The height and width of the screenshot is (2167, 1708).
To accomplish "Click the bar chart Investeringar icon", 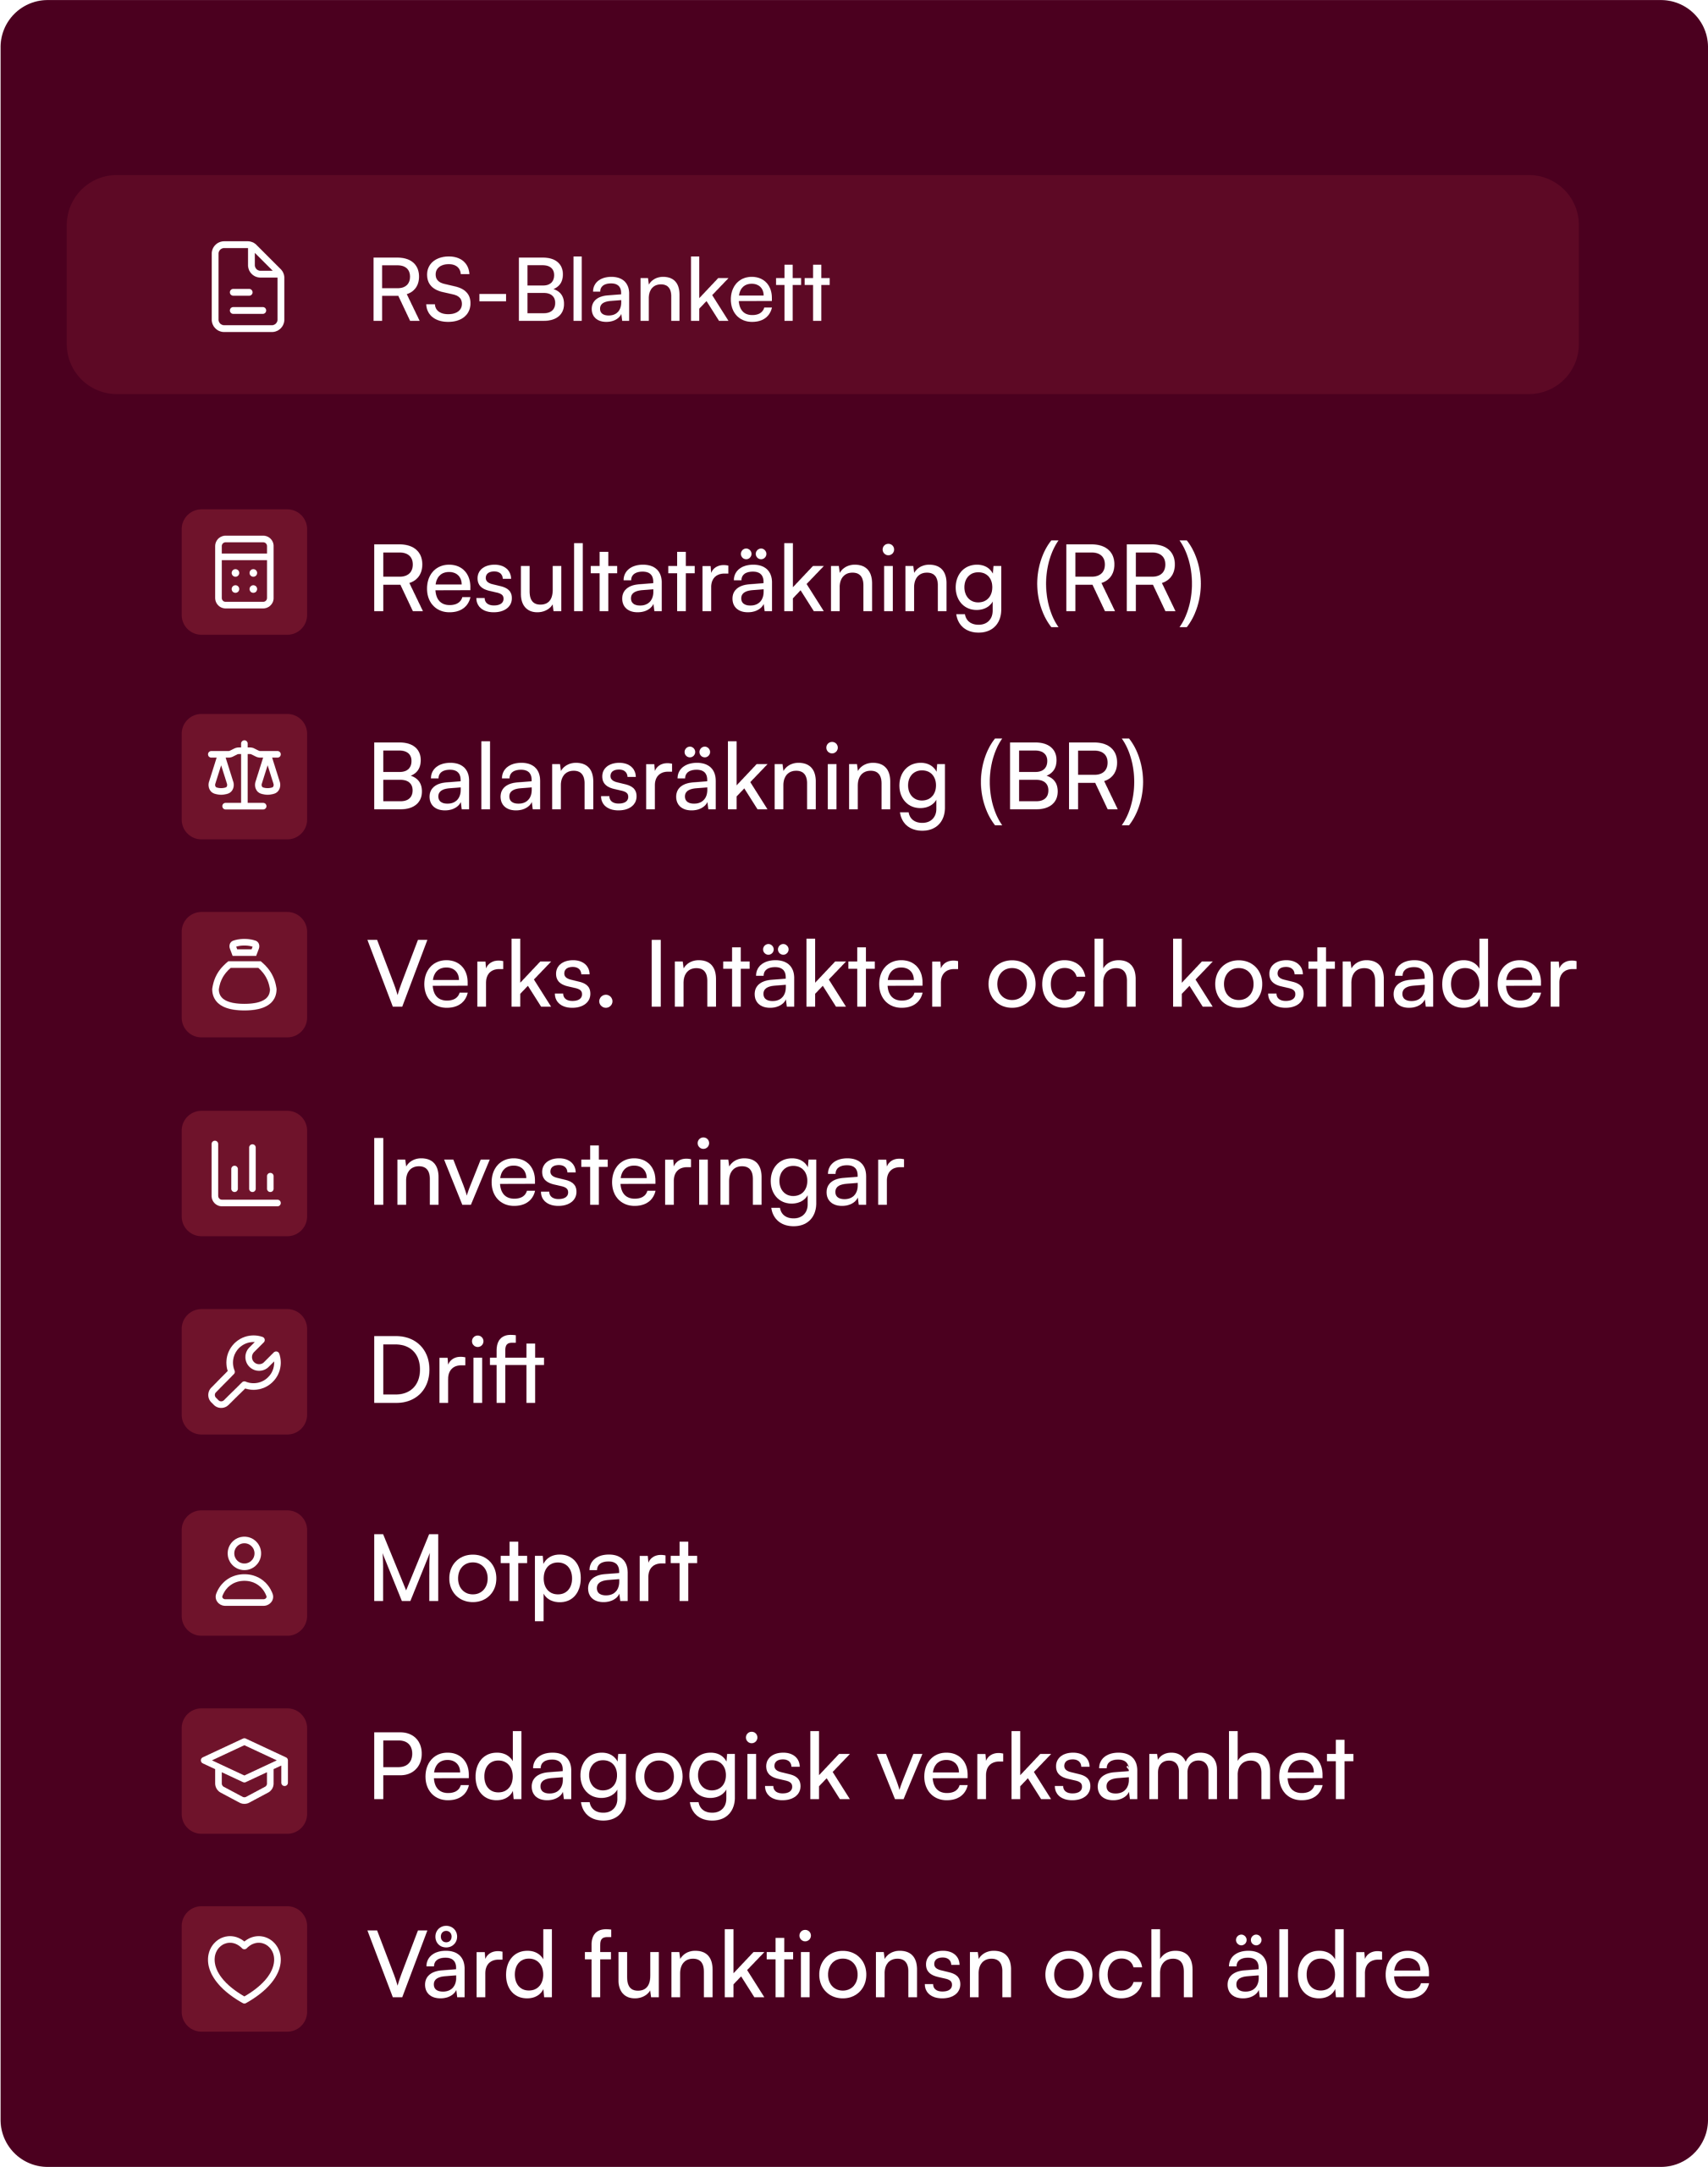I will pyautogui.click(x=244, y=1173).
